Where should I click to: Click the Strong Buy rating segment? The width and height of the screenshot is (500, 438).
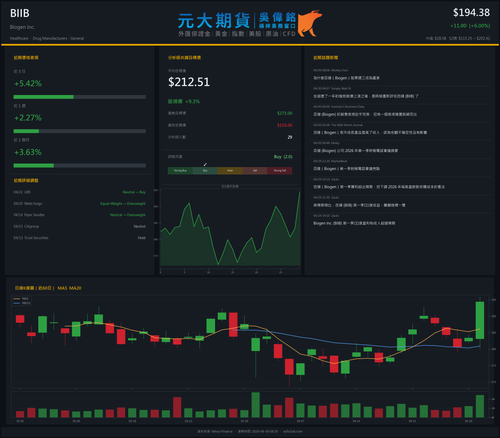(x=180, y=171)
